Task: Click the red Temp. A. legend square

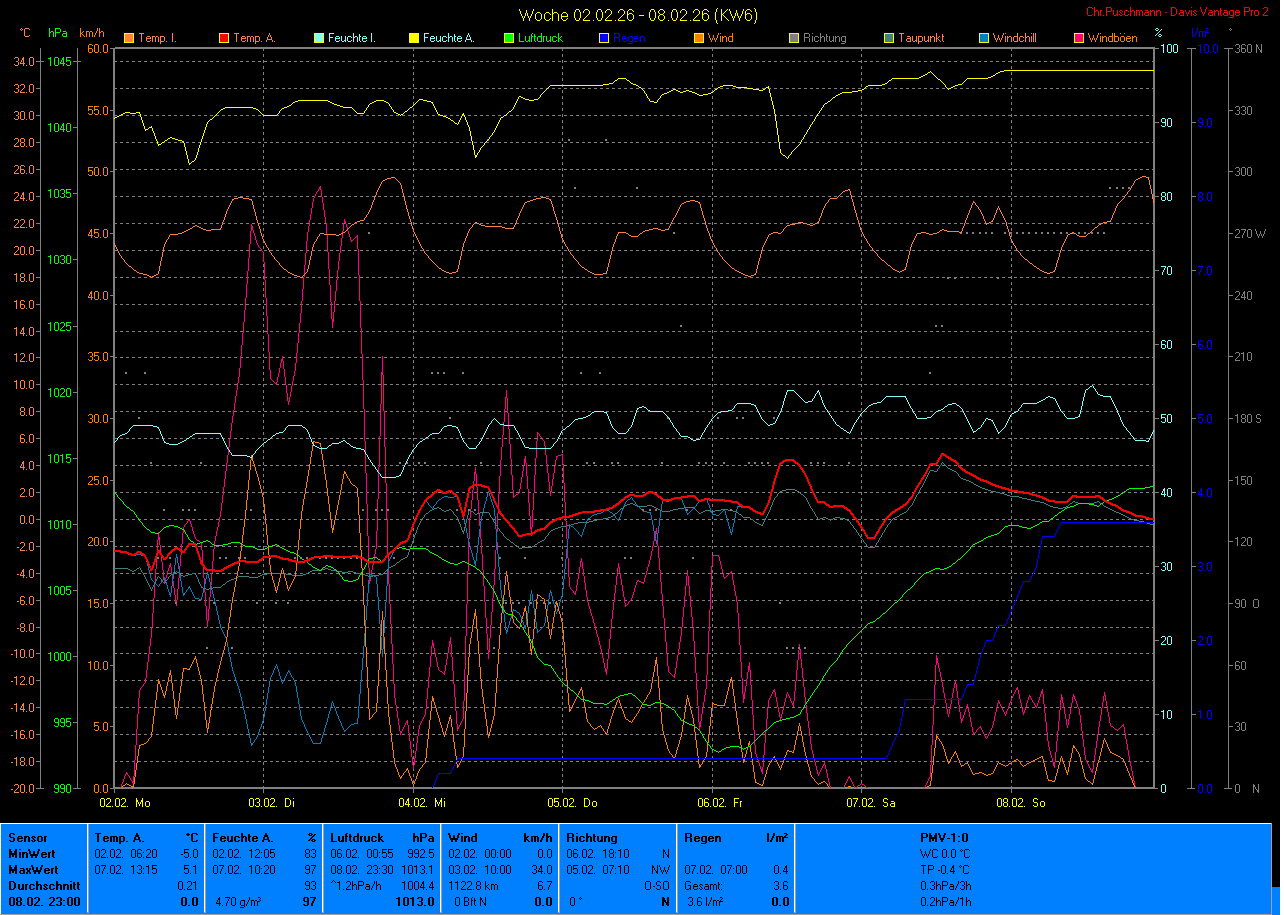Action: tap(224, 39)
